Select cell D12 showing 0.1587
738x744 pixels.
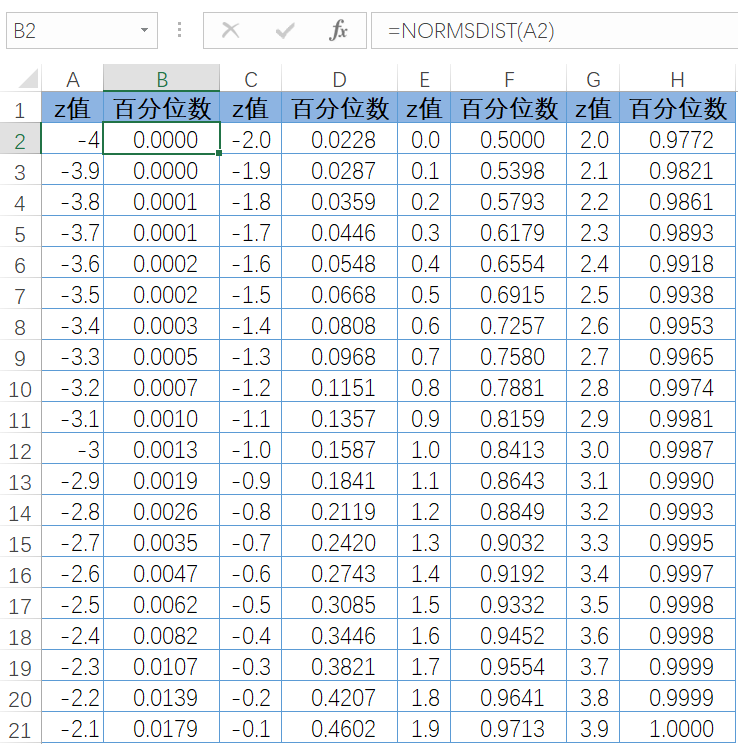340,451
